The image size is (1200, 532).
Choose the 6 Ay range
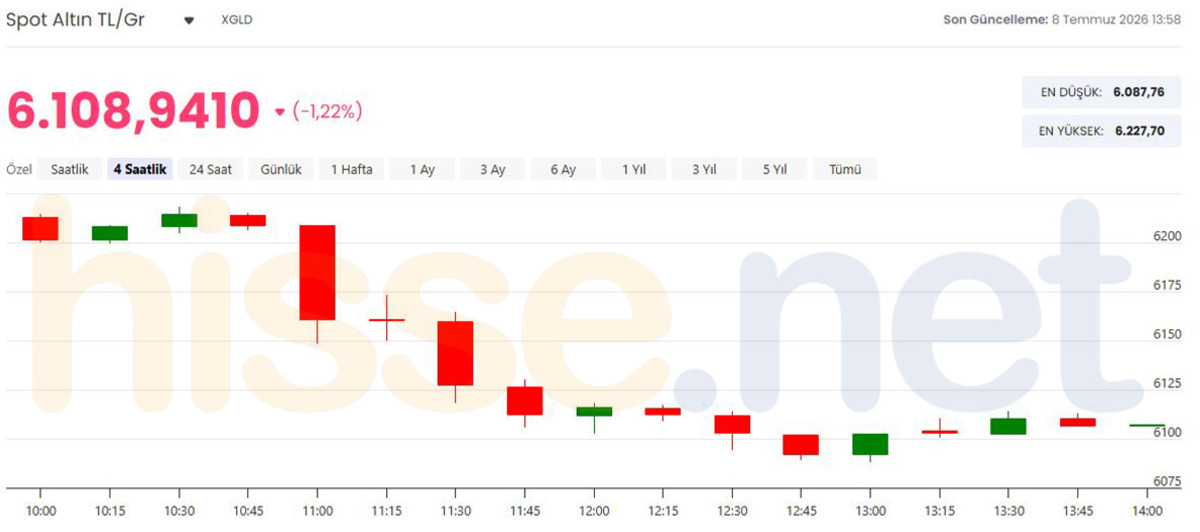tap(563, 169)
